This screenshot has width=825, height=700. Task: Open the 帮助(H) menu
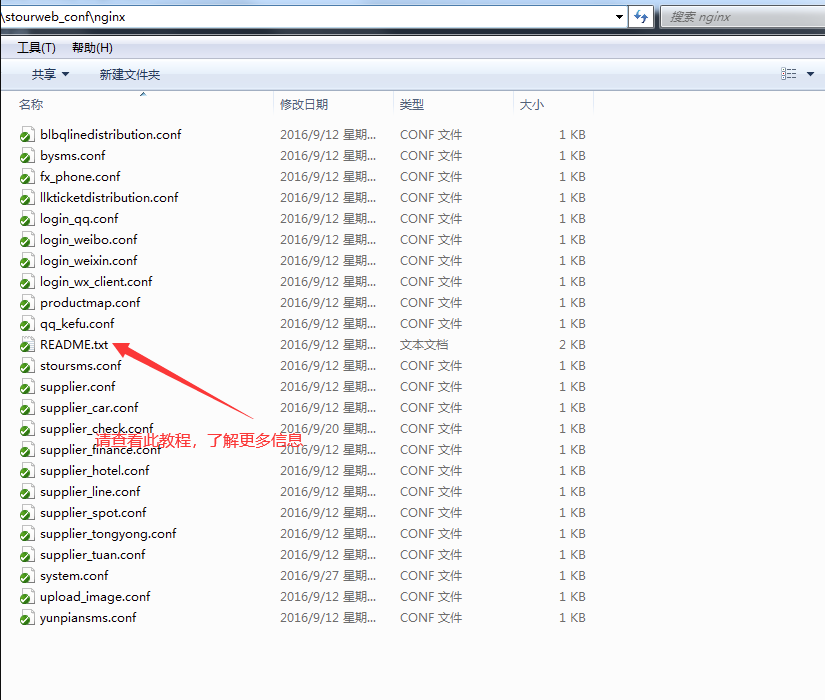click(x=92, y=48)
